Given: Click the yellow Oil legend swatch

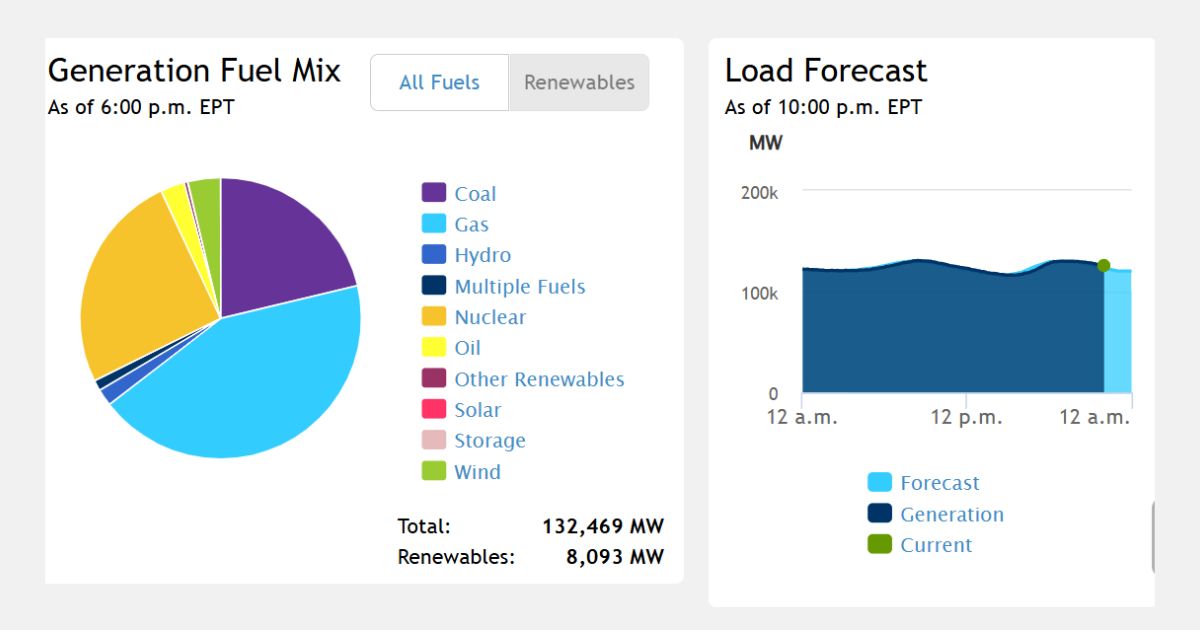Looking at the screenshot, I should [x=434, y=347].
